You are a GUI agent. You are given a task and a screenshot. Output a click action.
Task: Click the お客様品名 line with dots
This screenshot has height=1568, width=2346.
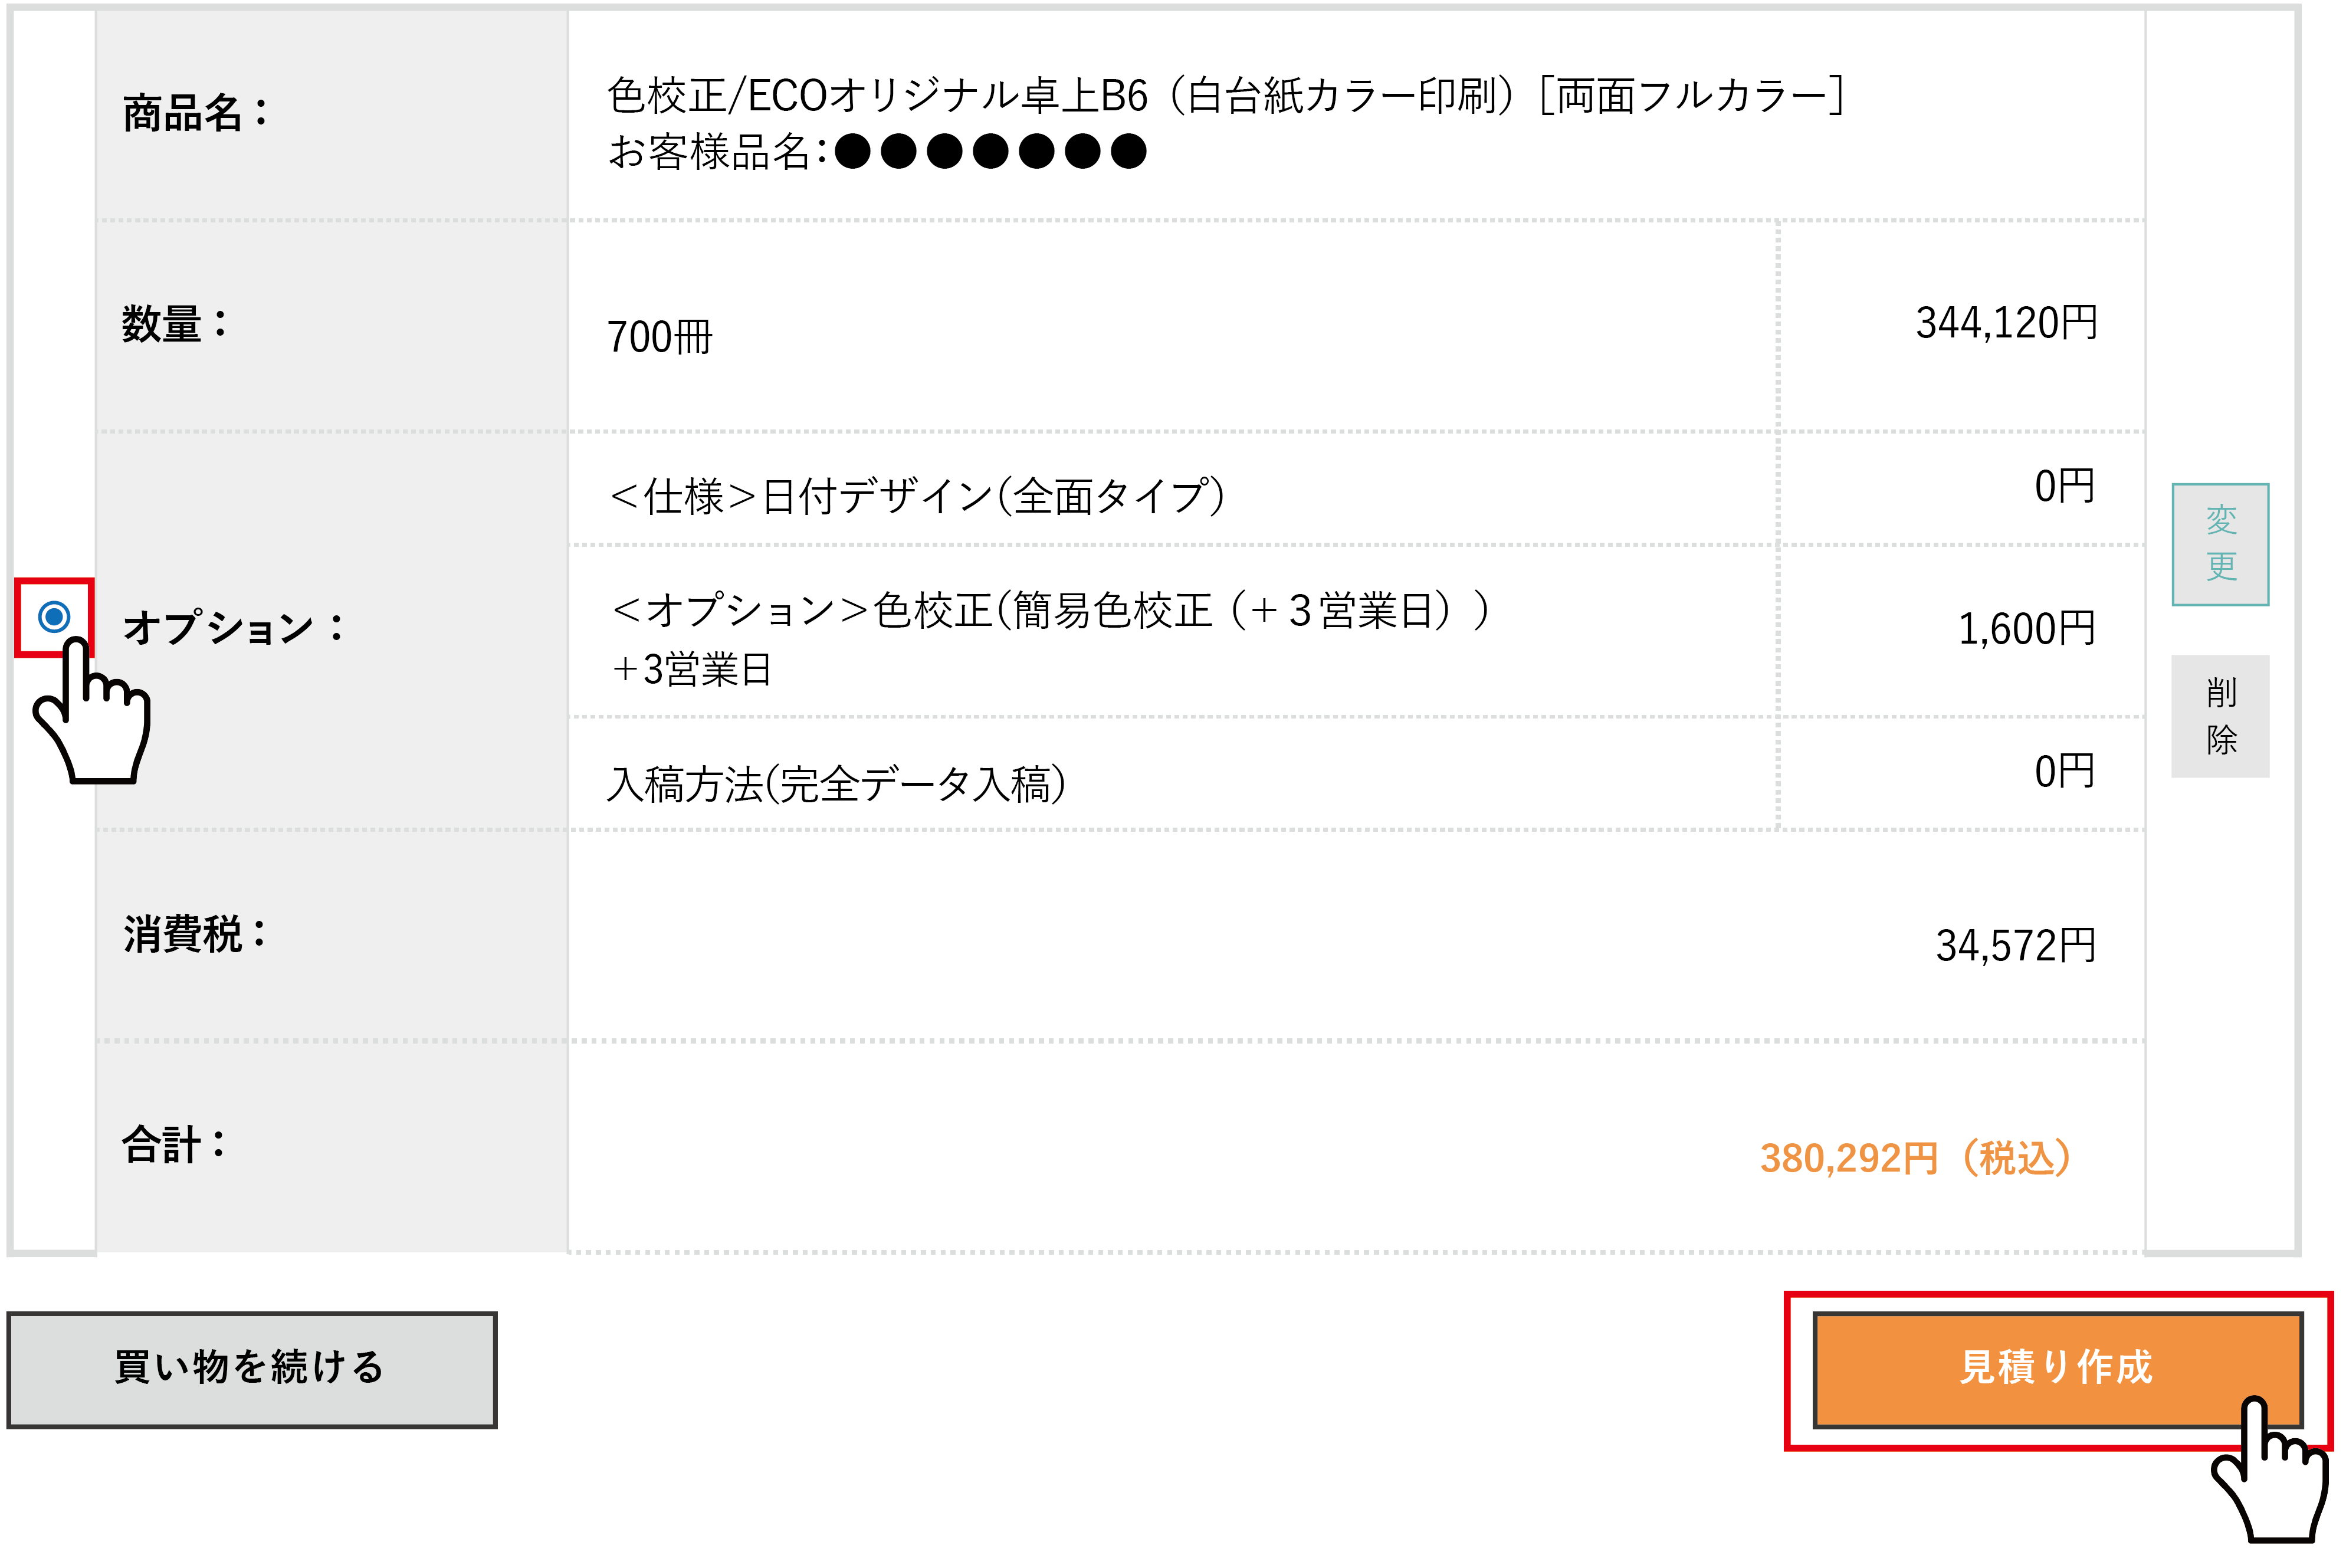[877, 152]
